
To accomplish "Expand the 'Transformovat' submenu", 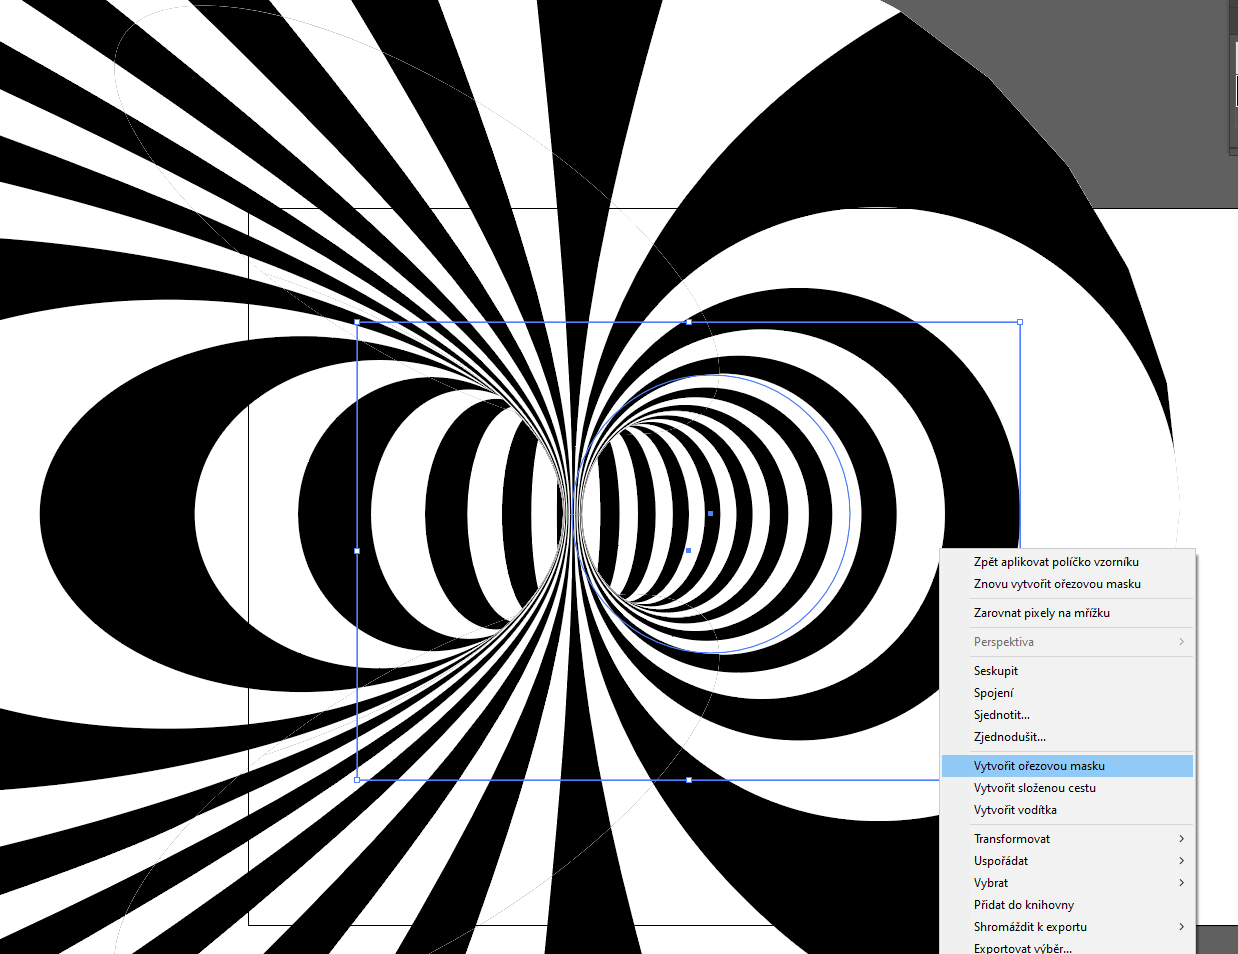I will click(x=1012, y=839).
